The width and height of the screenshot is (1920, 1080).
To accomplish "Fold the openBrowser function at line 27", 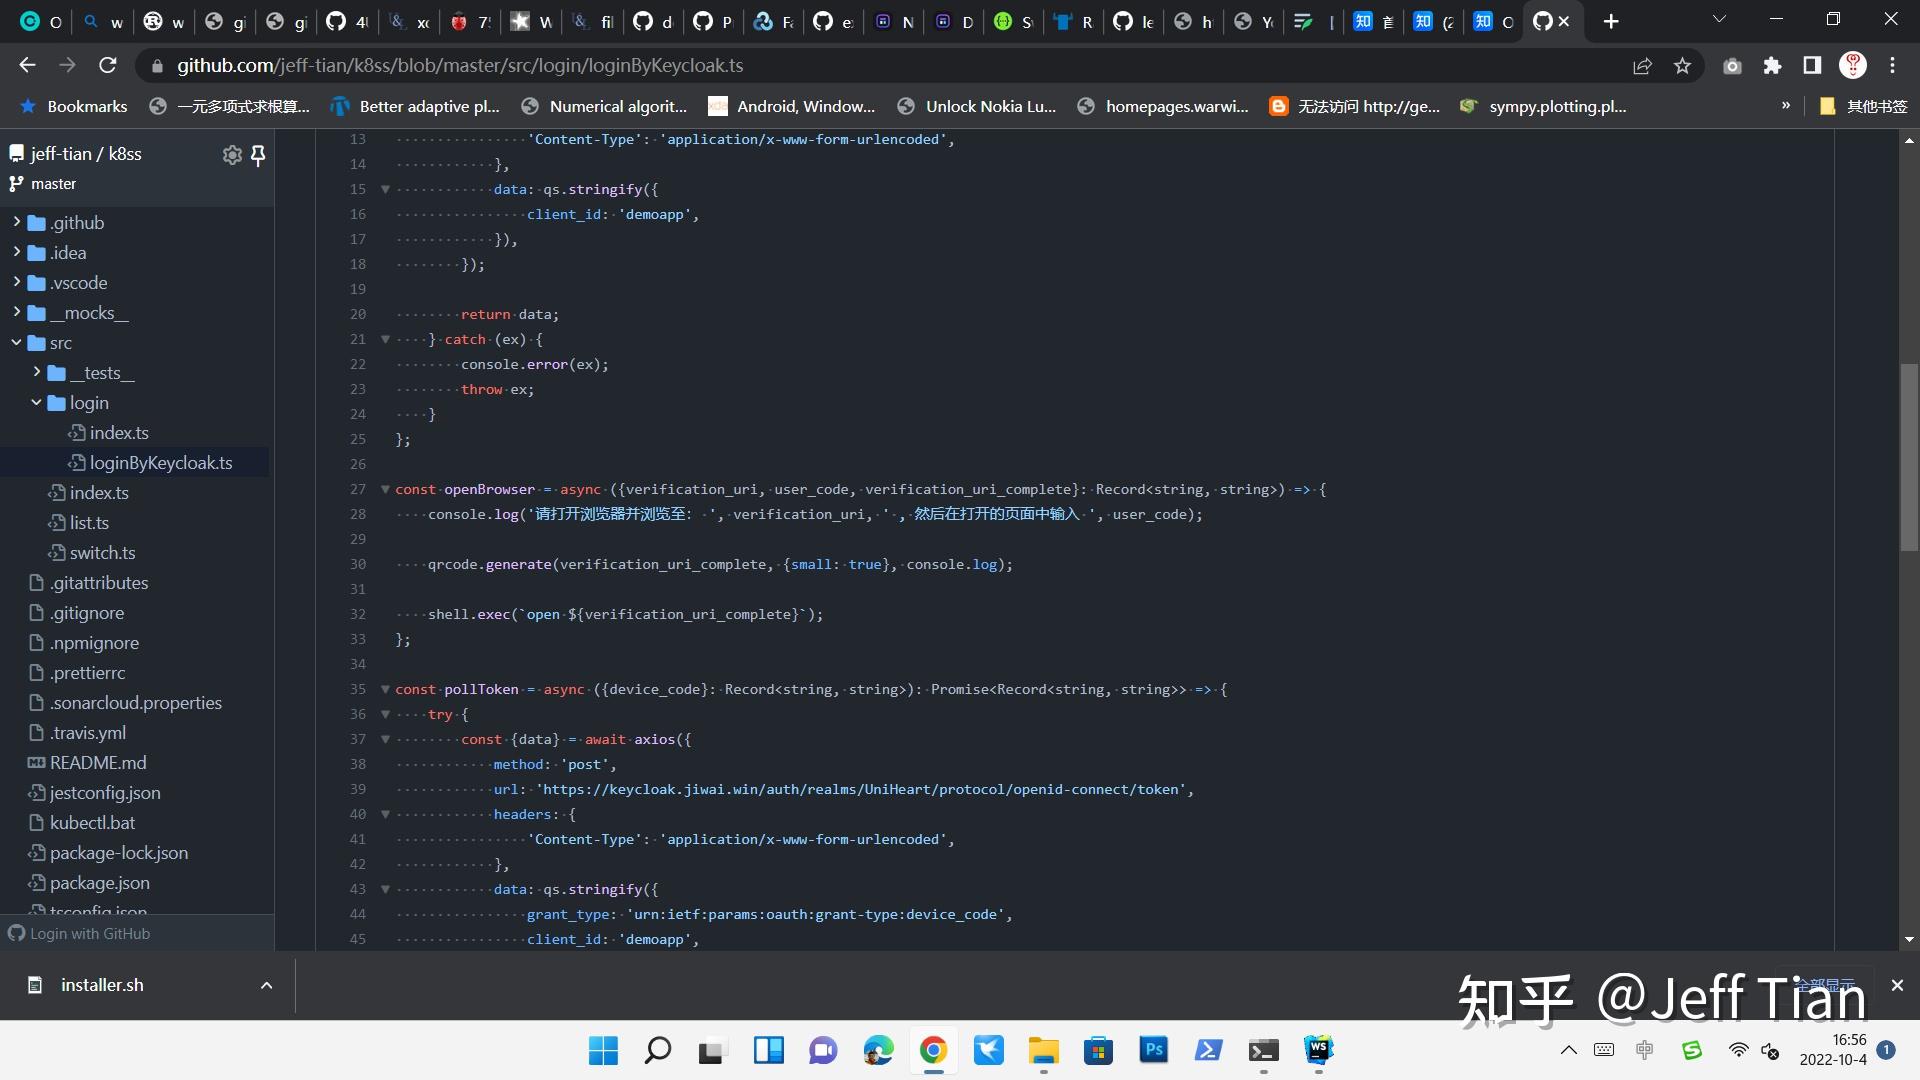I will pyautogui.click(x=385, y=489).
